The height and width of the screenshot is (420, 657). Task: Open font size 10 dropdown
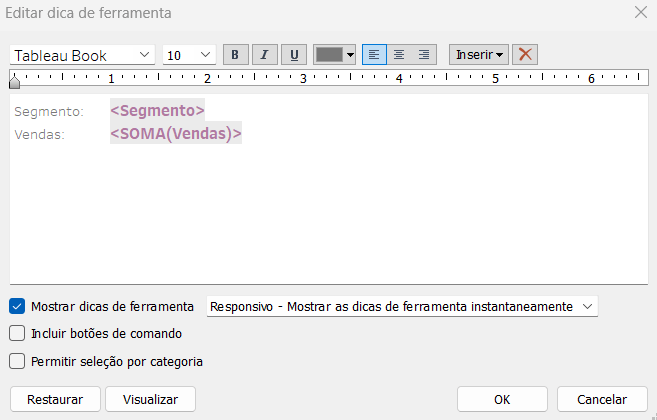tap(189, 55)
